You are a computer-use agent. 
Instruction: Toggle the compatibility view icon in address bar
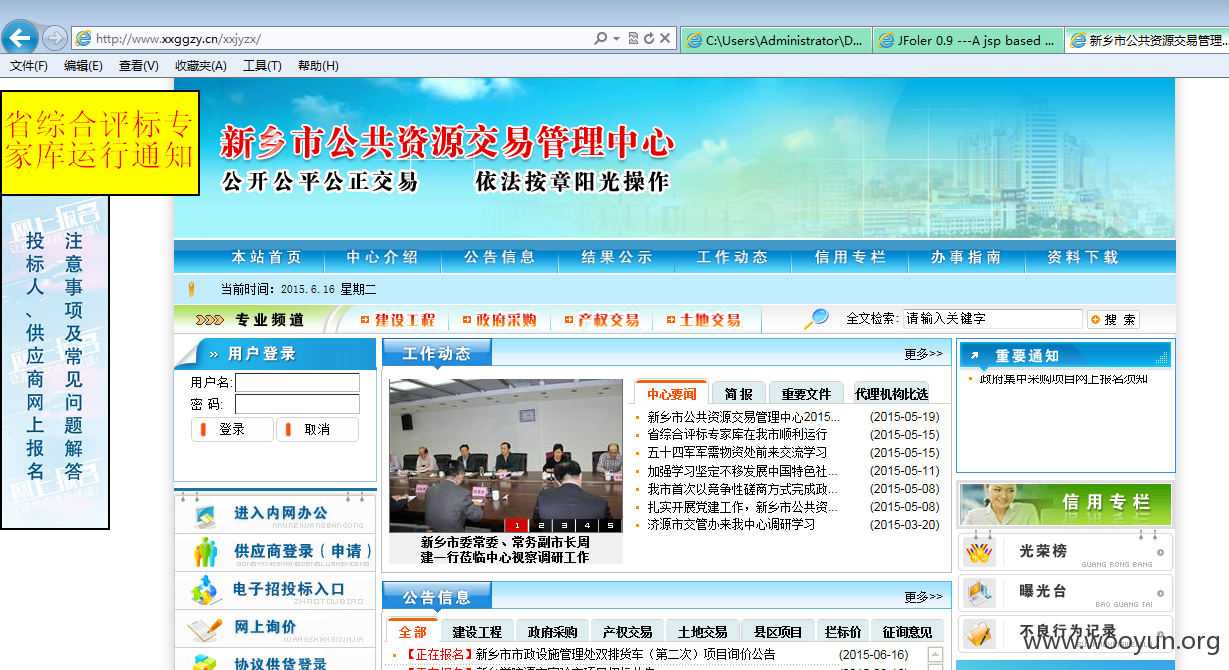[x=634, y=39]
